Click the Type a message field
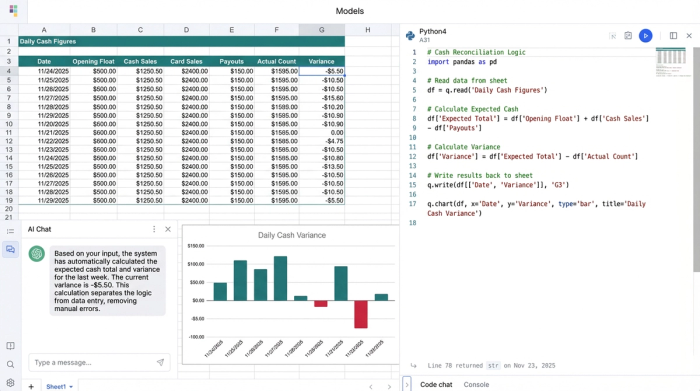The width and height of the screenshot is (700, 391). click(x=99, y=362)
